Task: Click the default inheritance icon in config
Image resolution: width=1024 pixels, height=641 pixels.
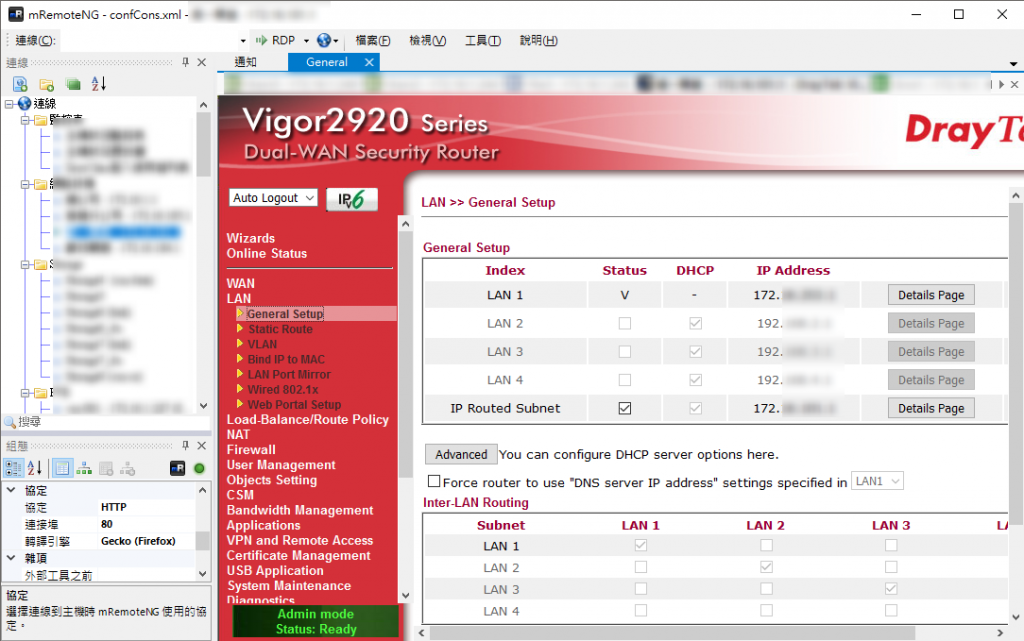Action: pos(128,468)
